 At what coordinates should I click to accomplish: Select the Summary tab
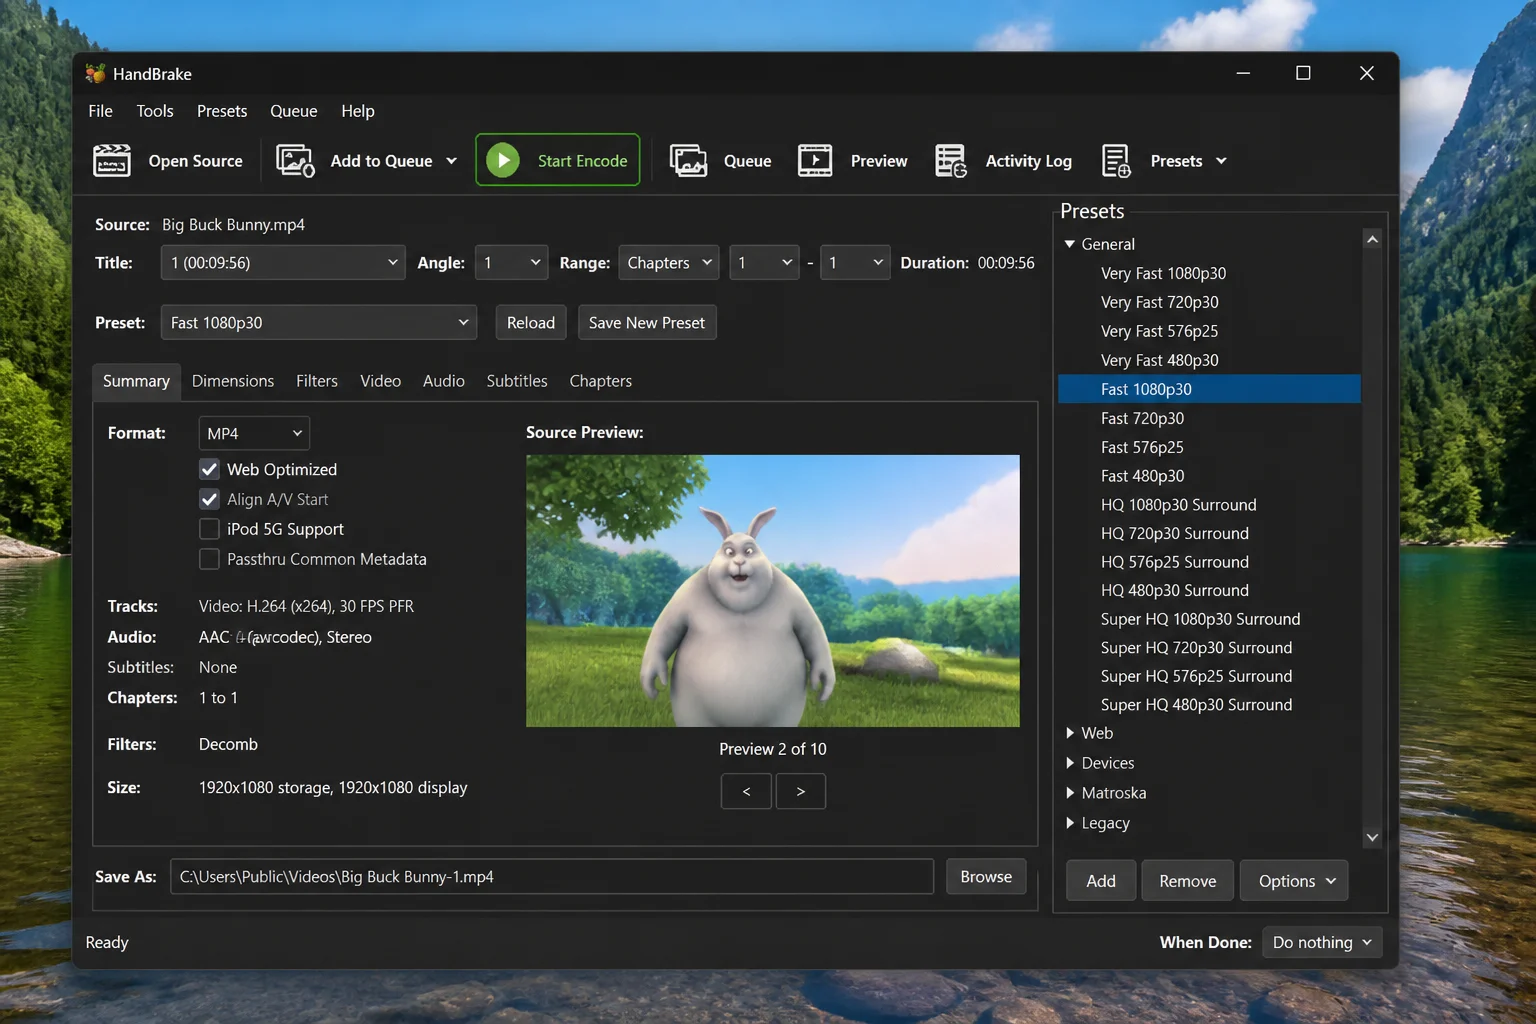[x=136, y=381]
